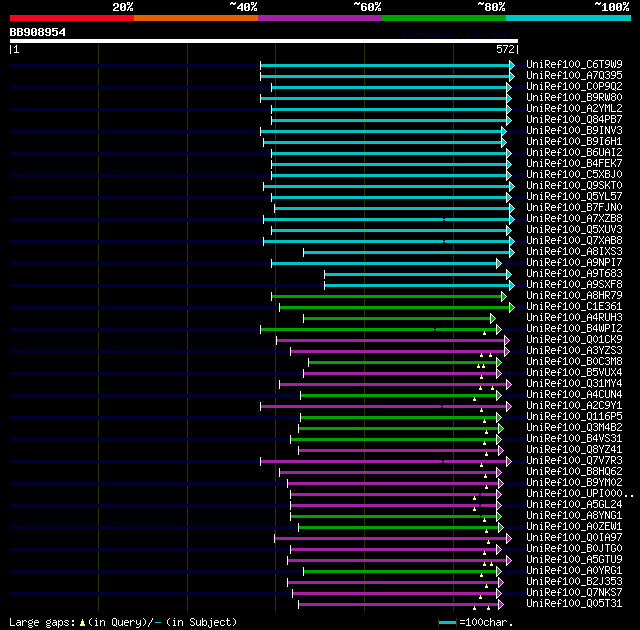The image size is (640, 630).
Task: Open the UniRef100_A9NPI7 entry
Action: (574, 263)
